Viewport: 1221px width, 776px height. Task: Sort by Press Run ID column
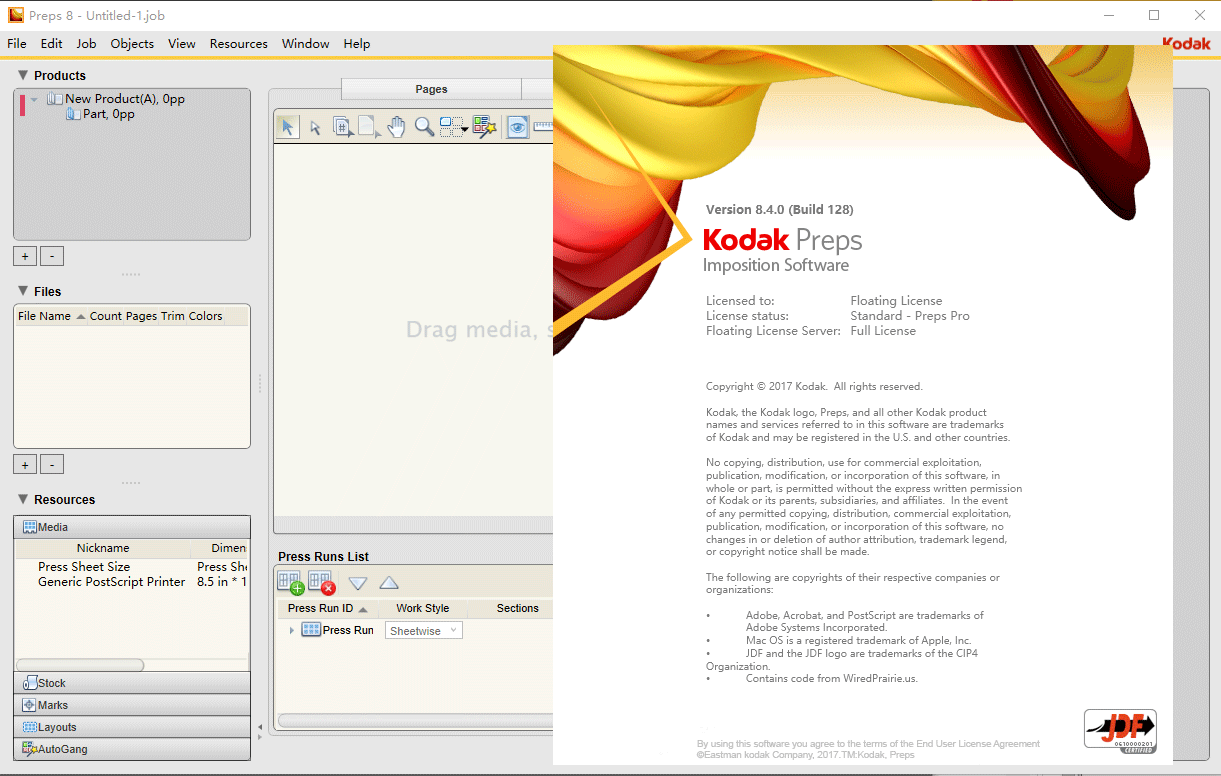328,608
